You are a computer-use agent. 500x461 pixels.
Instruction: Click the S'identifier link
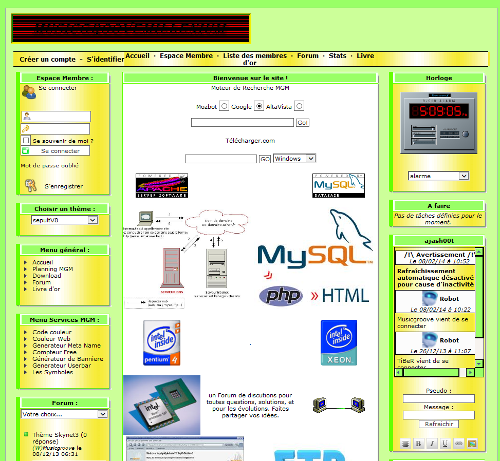pyautogui.click(x=105, y=59)
